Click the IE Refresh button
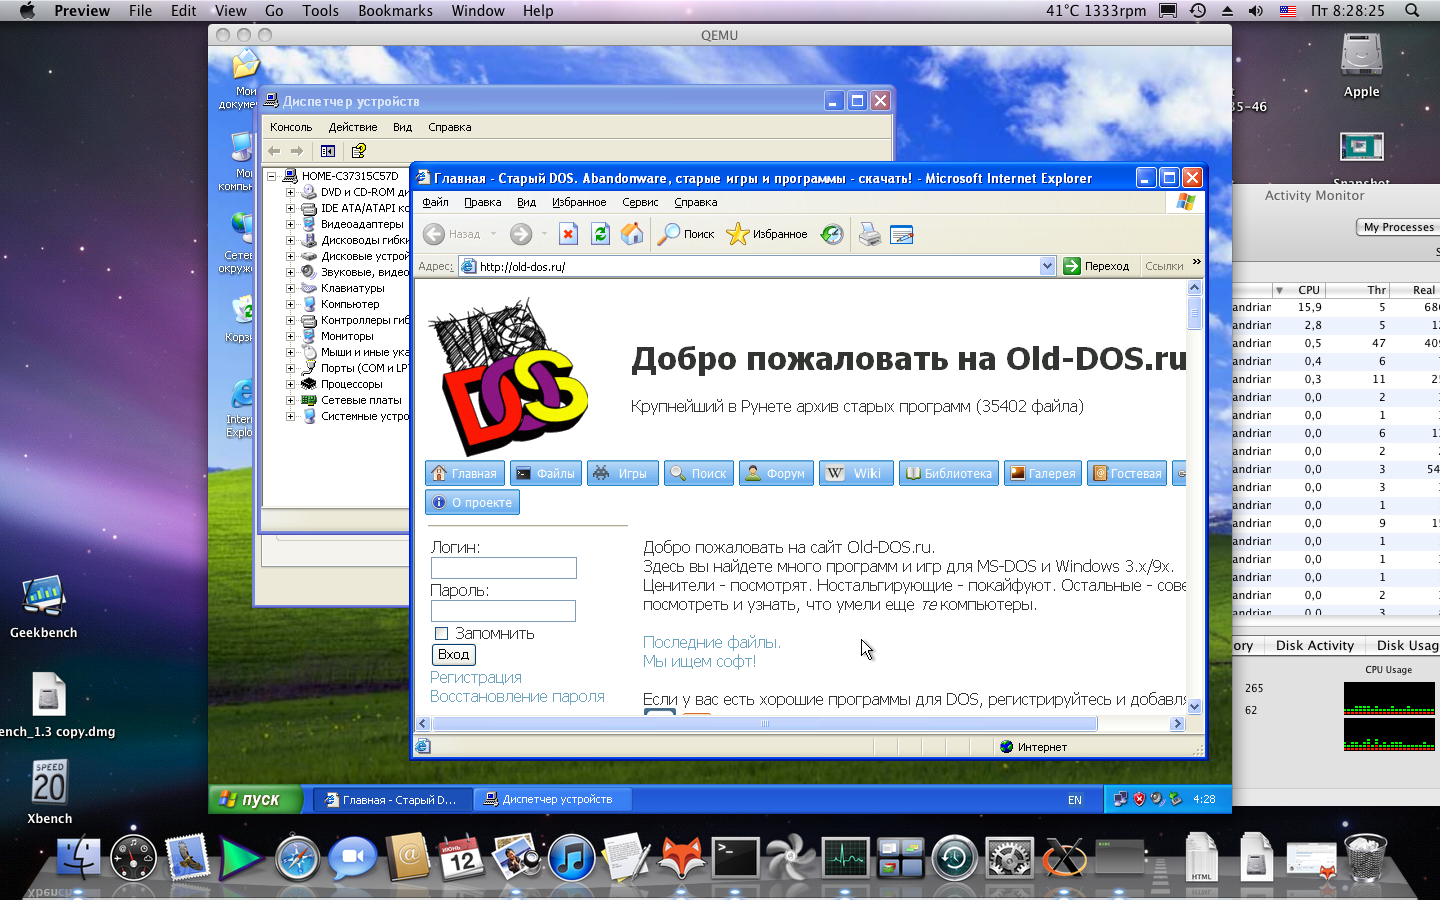 tap(600, 234)
